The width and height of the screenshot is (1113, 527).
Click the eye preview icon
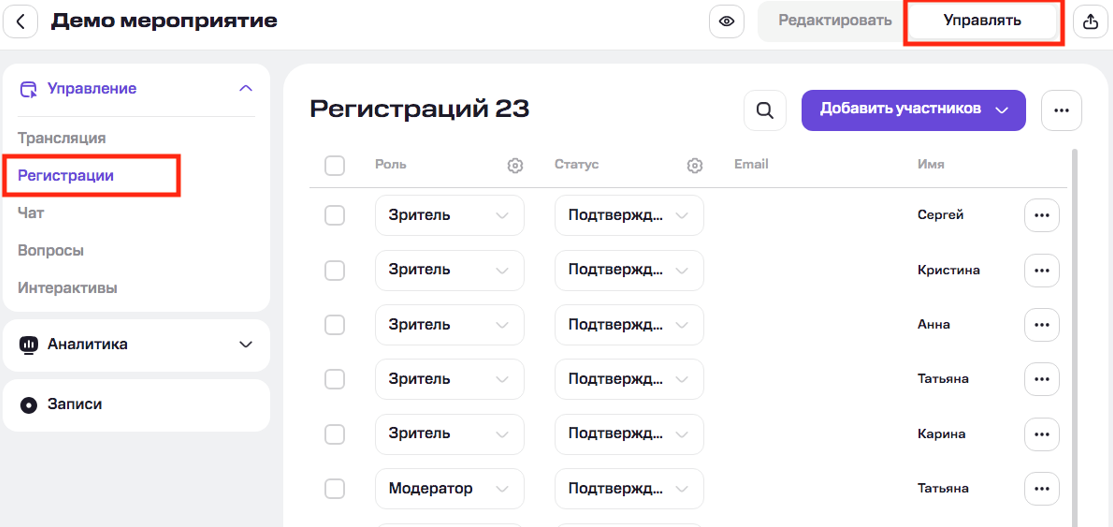[726, 21]
